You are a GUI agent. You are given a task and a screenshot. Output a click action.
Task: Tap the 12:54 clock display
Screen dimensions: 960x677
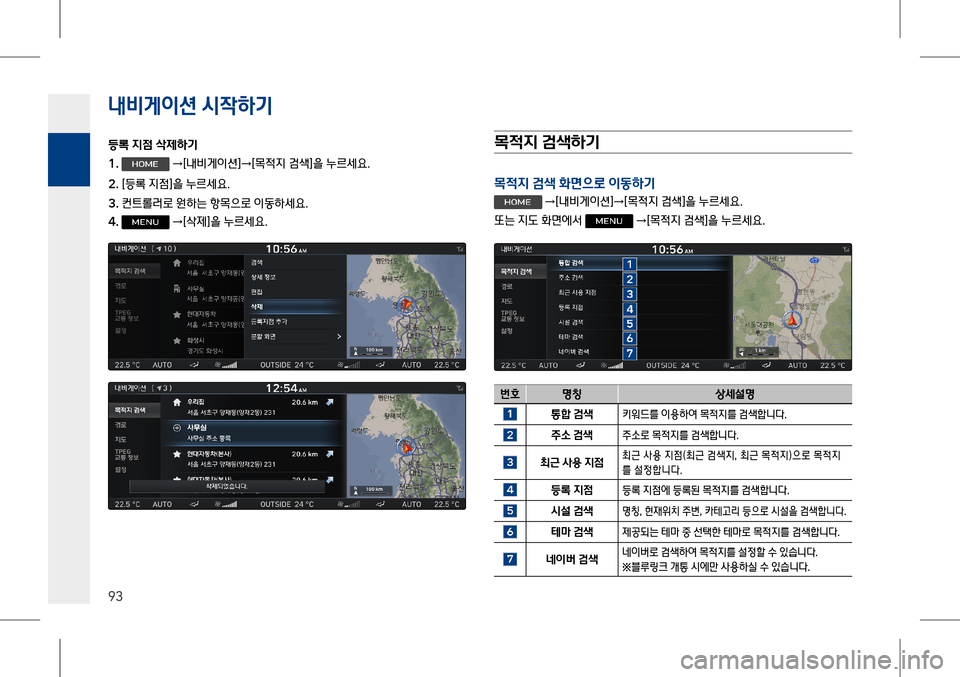pyautogui.click(x=286, y=388)
